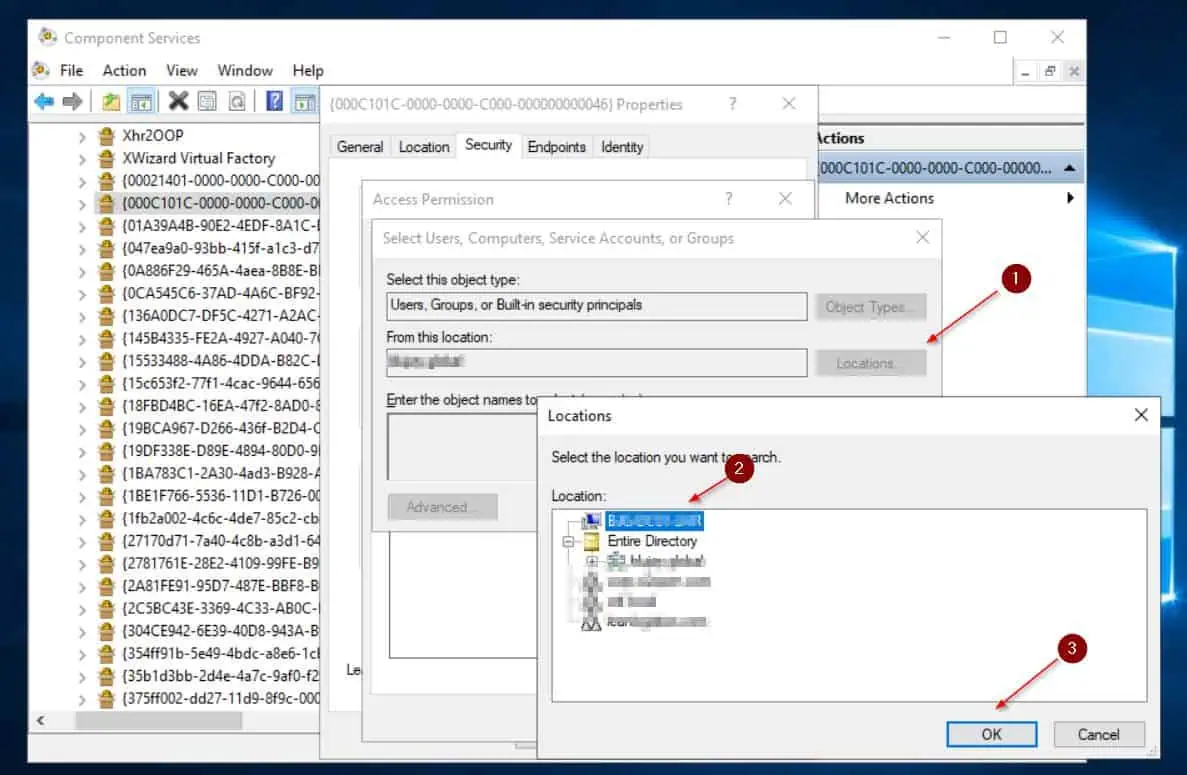
Task: Expand the Xhr2OOP tree node
Action: 82,137
